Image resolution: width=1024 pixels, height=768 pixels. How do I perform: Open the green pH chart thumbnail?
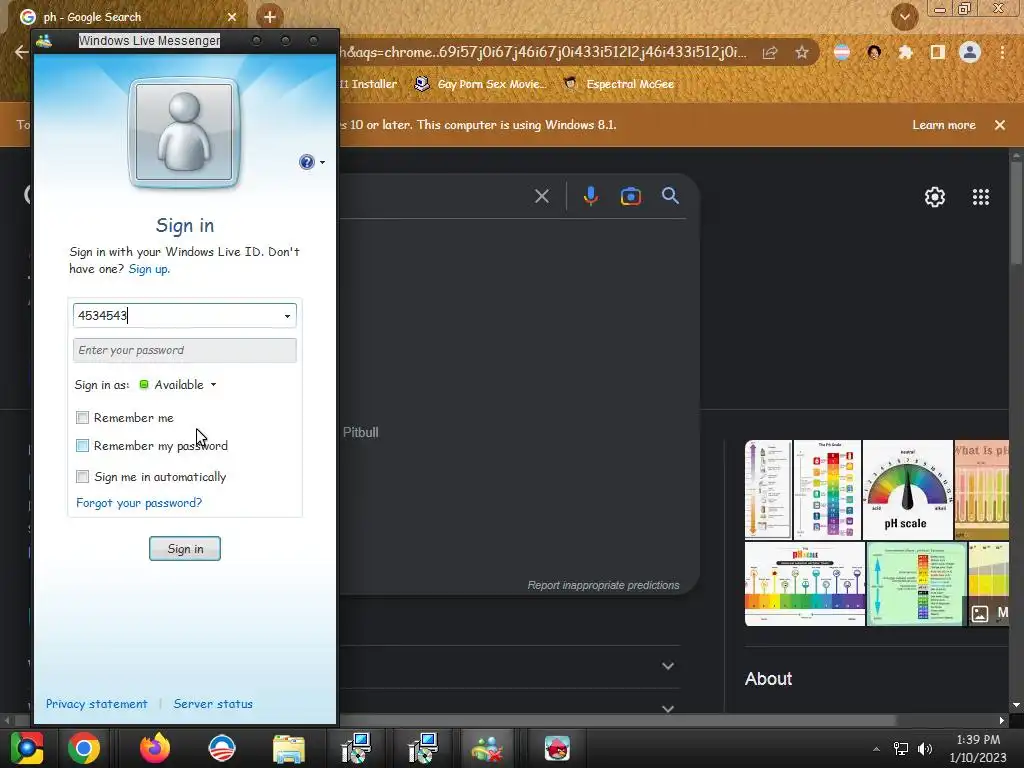click(x=916, y=584)
